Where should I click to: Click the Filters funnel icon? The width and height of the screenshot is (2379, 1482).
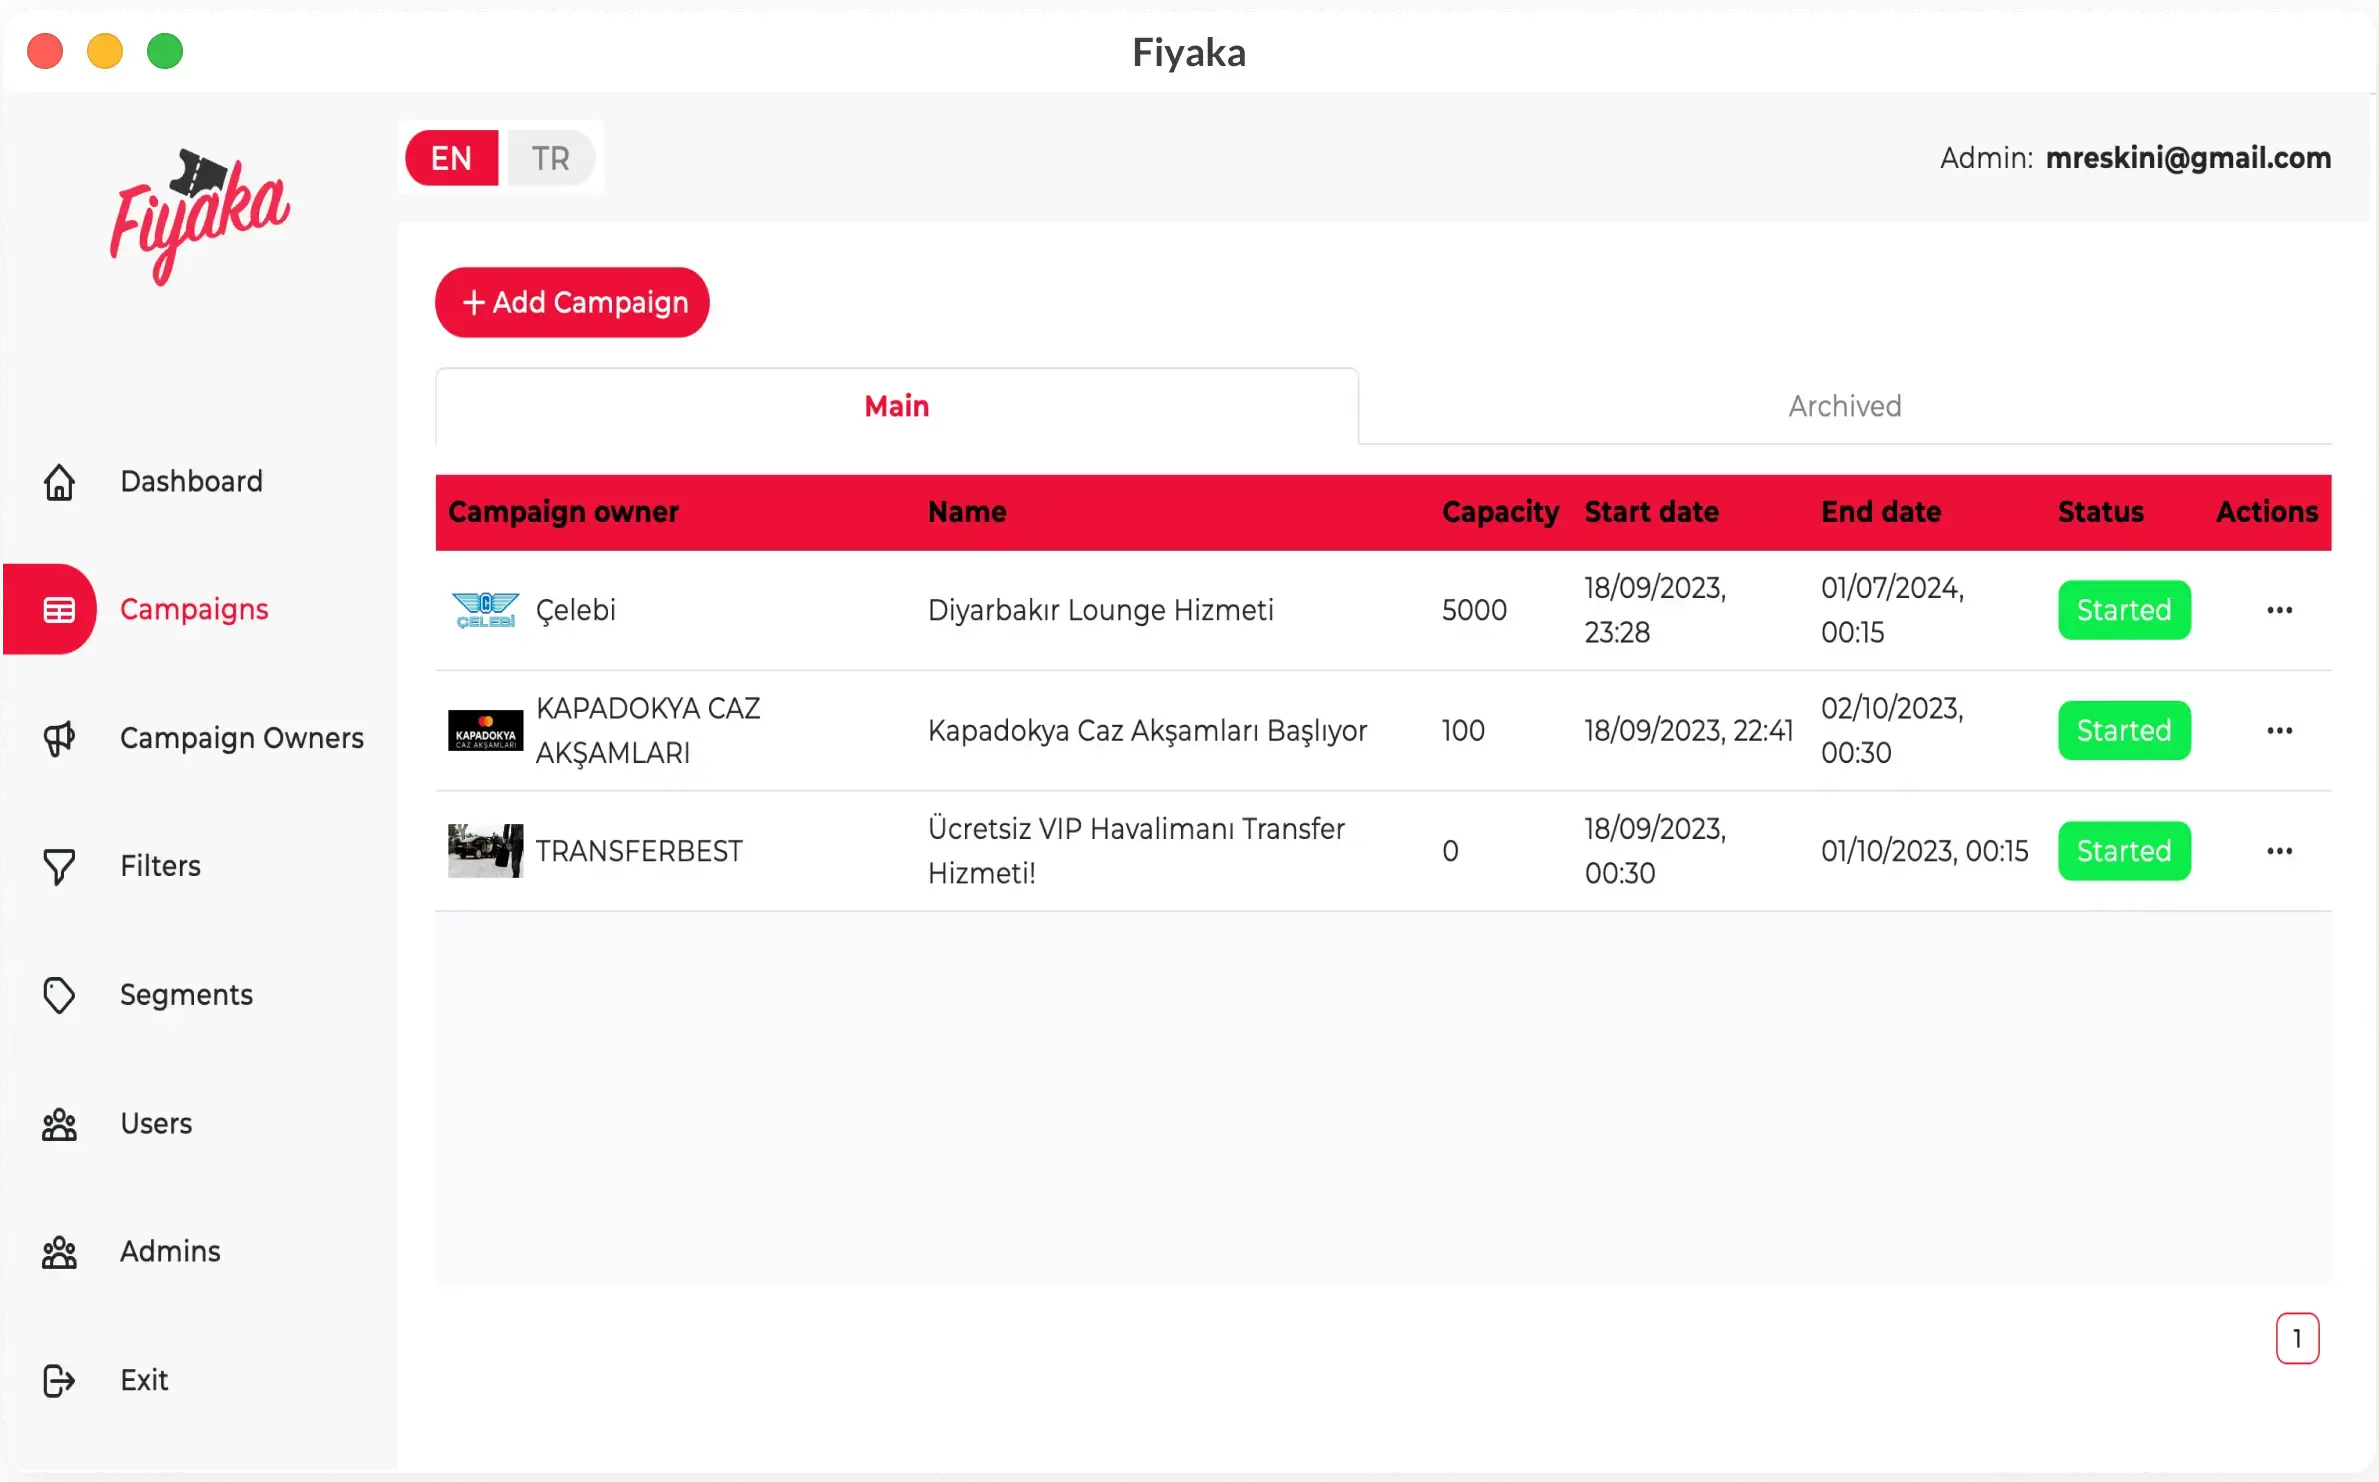tap(59, 866)
